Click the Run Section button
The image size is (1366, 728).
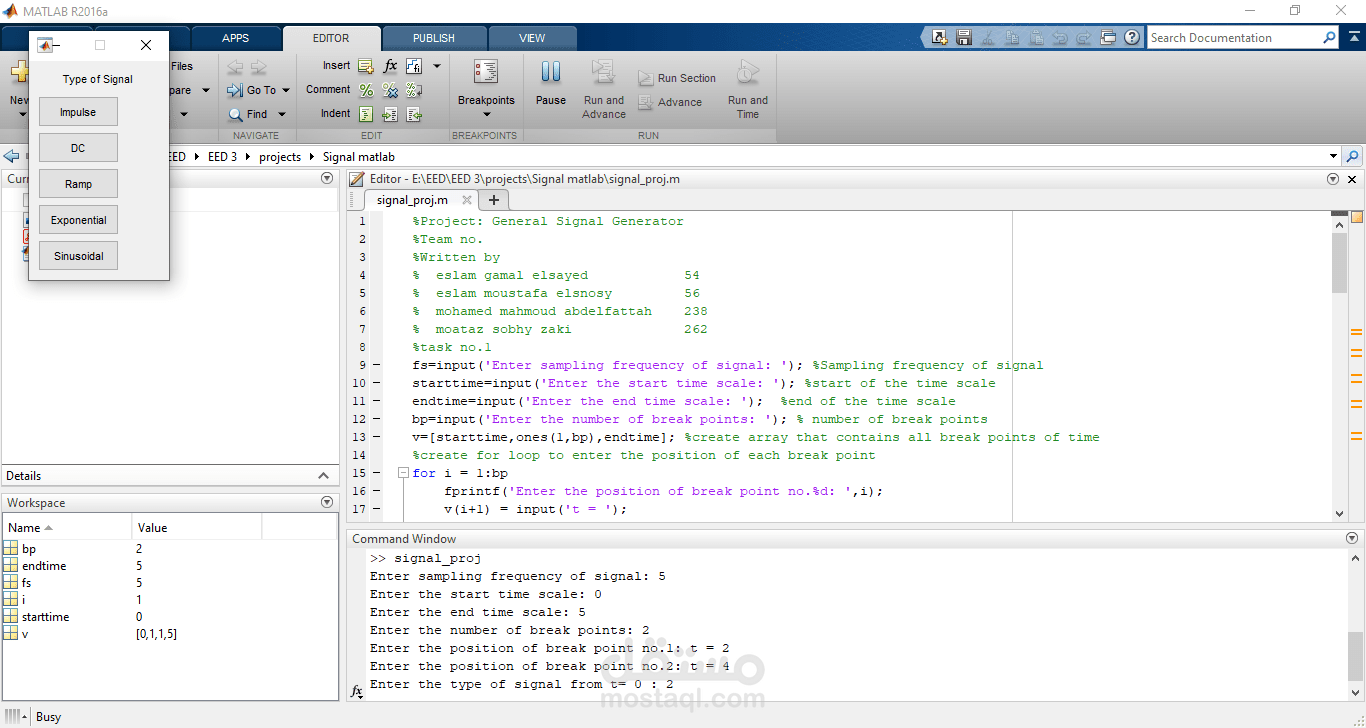[x=676, y=78]
